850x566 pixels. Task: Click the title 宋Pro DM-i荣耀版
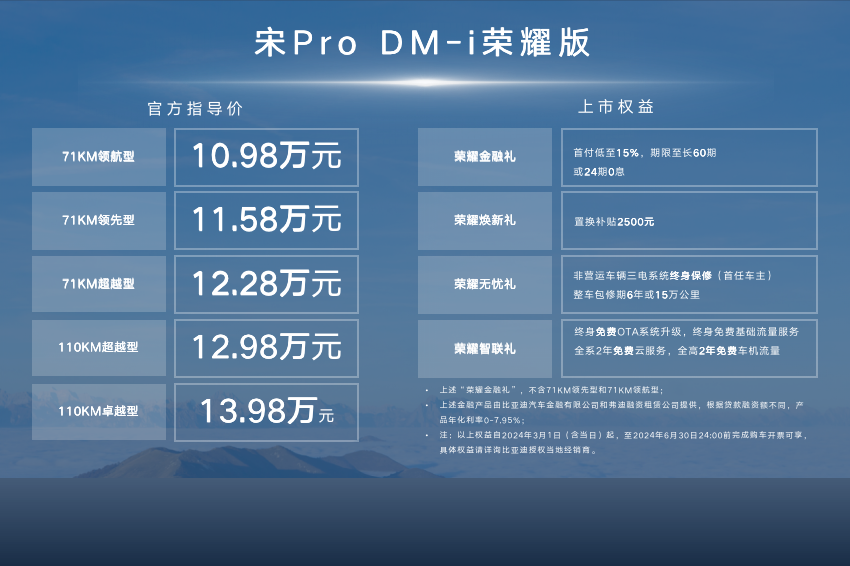tap(422, 43)
